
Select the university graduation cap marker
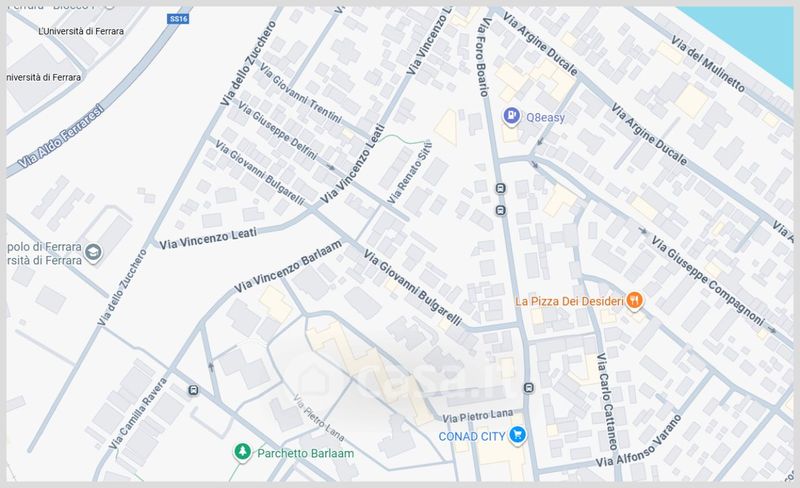93,253
